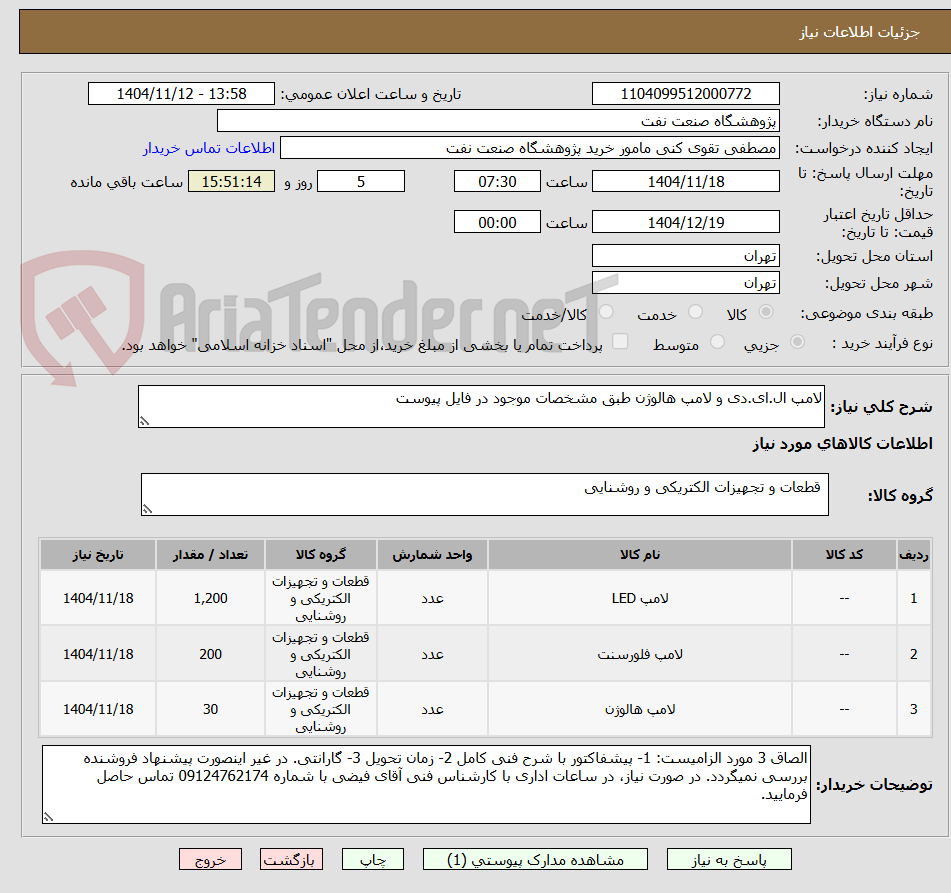Click the بازگشت back button
Screen dimensions: 951x893
pos(291,860)
